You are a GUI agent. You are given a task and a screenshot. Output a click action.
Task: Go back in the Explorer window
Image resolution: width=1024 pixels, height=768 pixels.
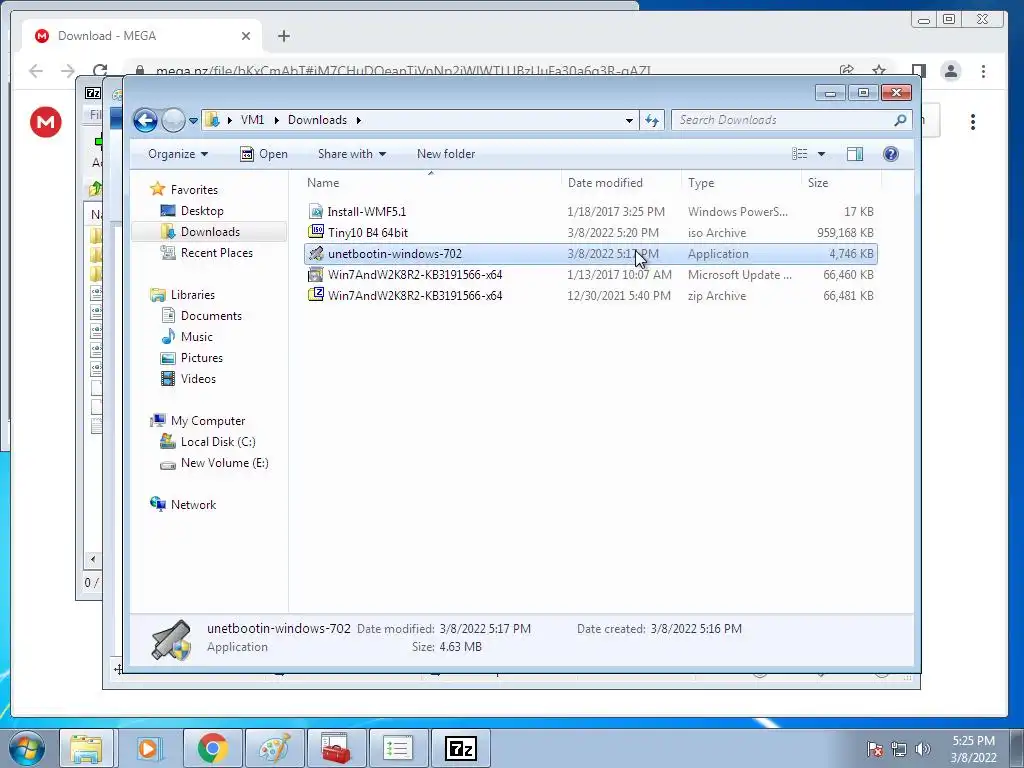145,120
